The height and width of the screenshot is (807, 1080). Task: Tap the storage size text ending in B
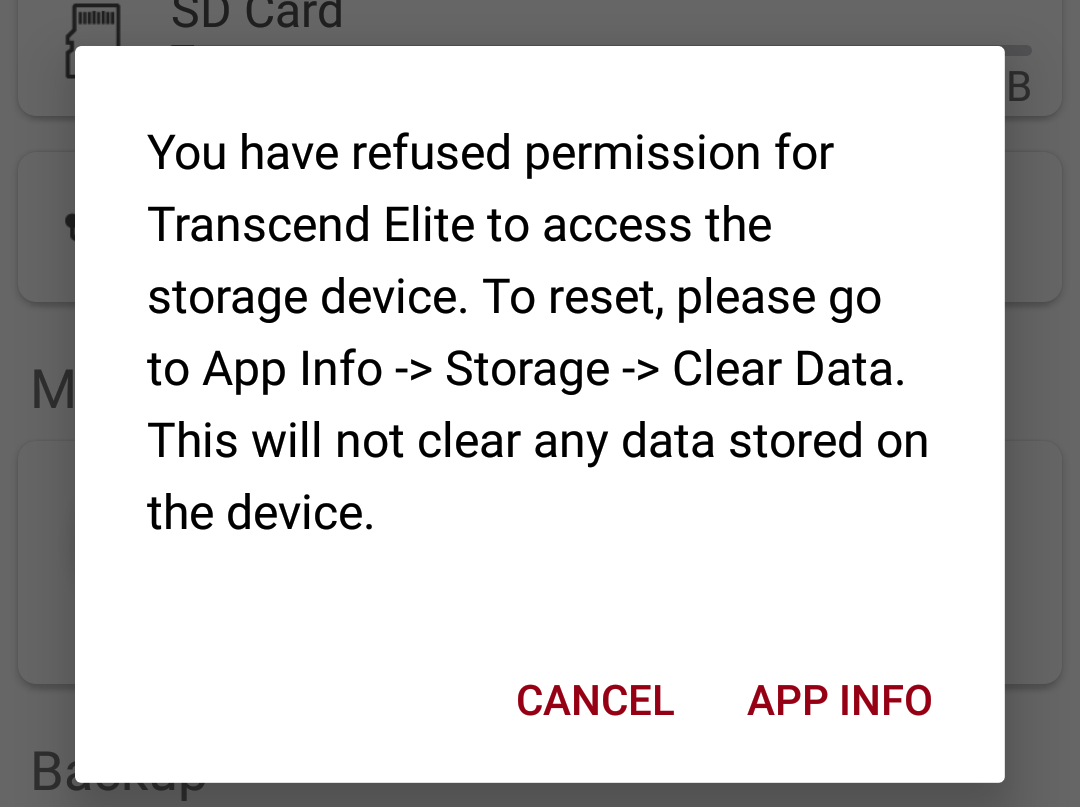click(x=1018, y=88)
